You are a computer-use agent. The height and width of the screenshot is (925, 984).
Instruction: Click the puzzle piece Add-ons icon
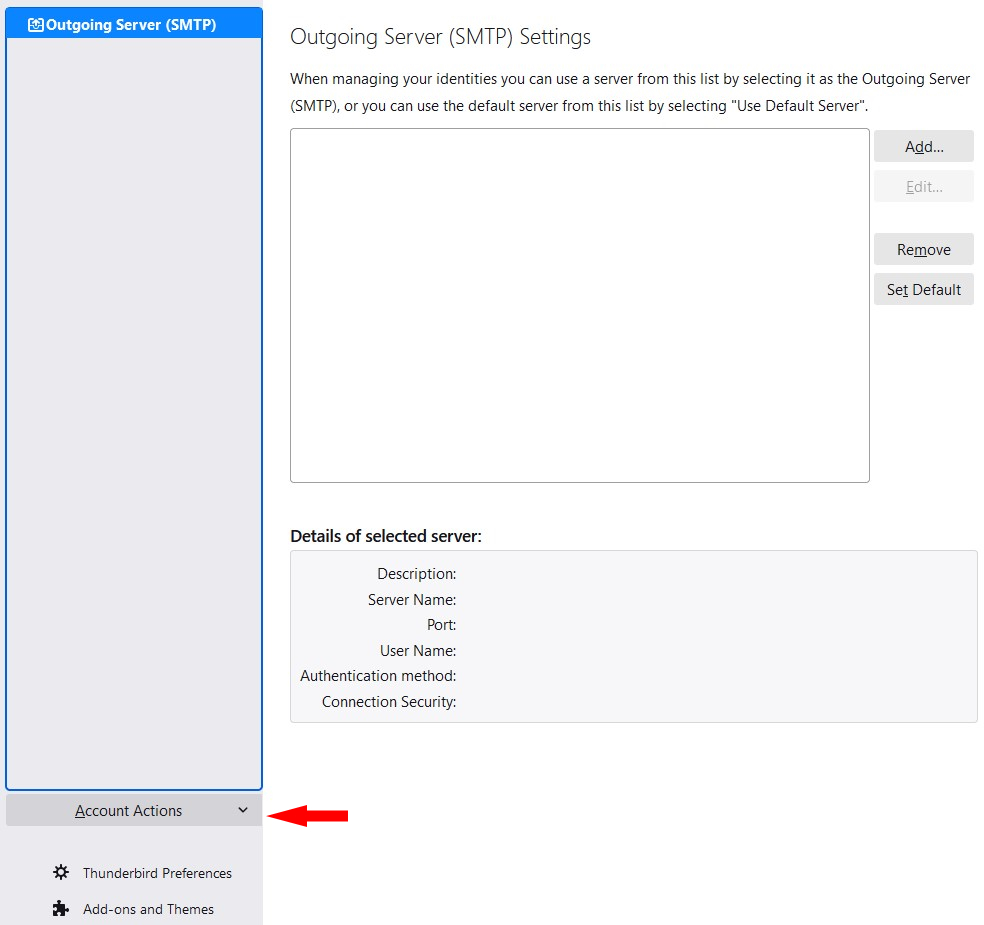61,909
